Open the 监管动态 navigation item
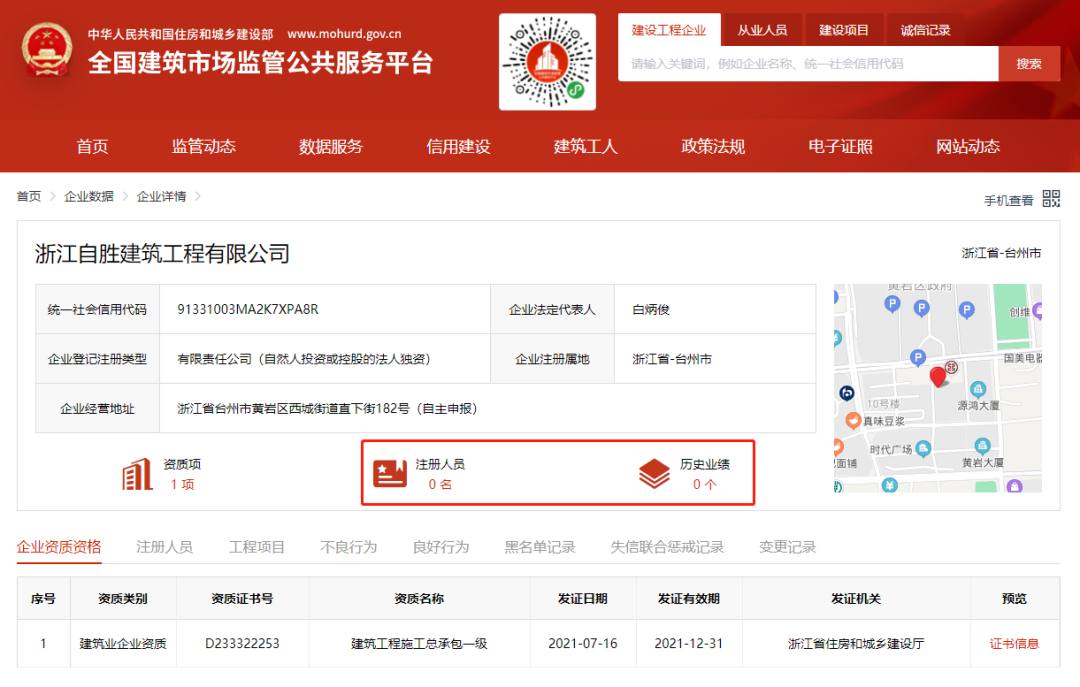Viewport: 1080px width, 687px height. click(x=203, y=146)
